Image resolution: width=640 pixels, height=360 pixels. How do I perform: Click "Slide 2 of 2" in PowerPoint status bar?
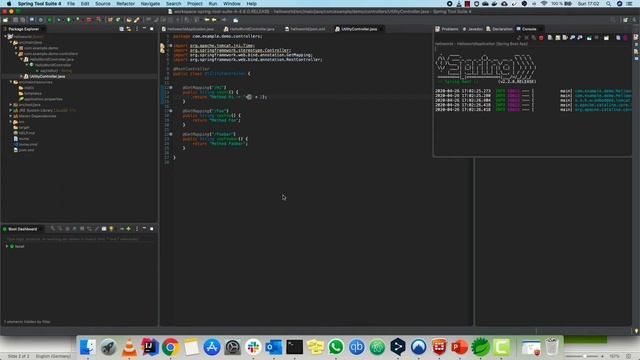[18, 356]
